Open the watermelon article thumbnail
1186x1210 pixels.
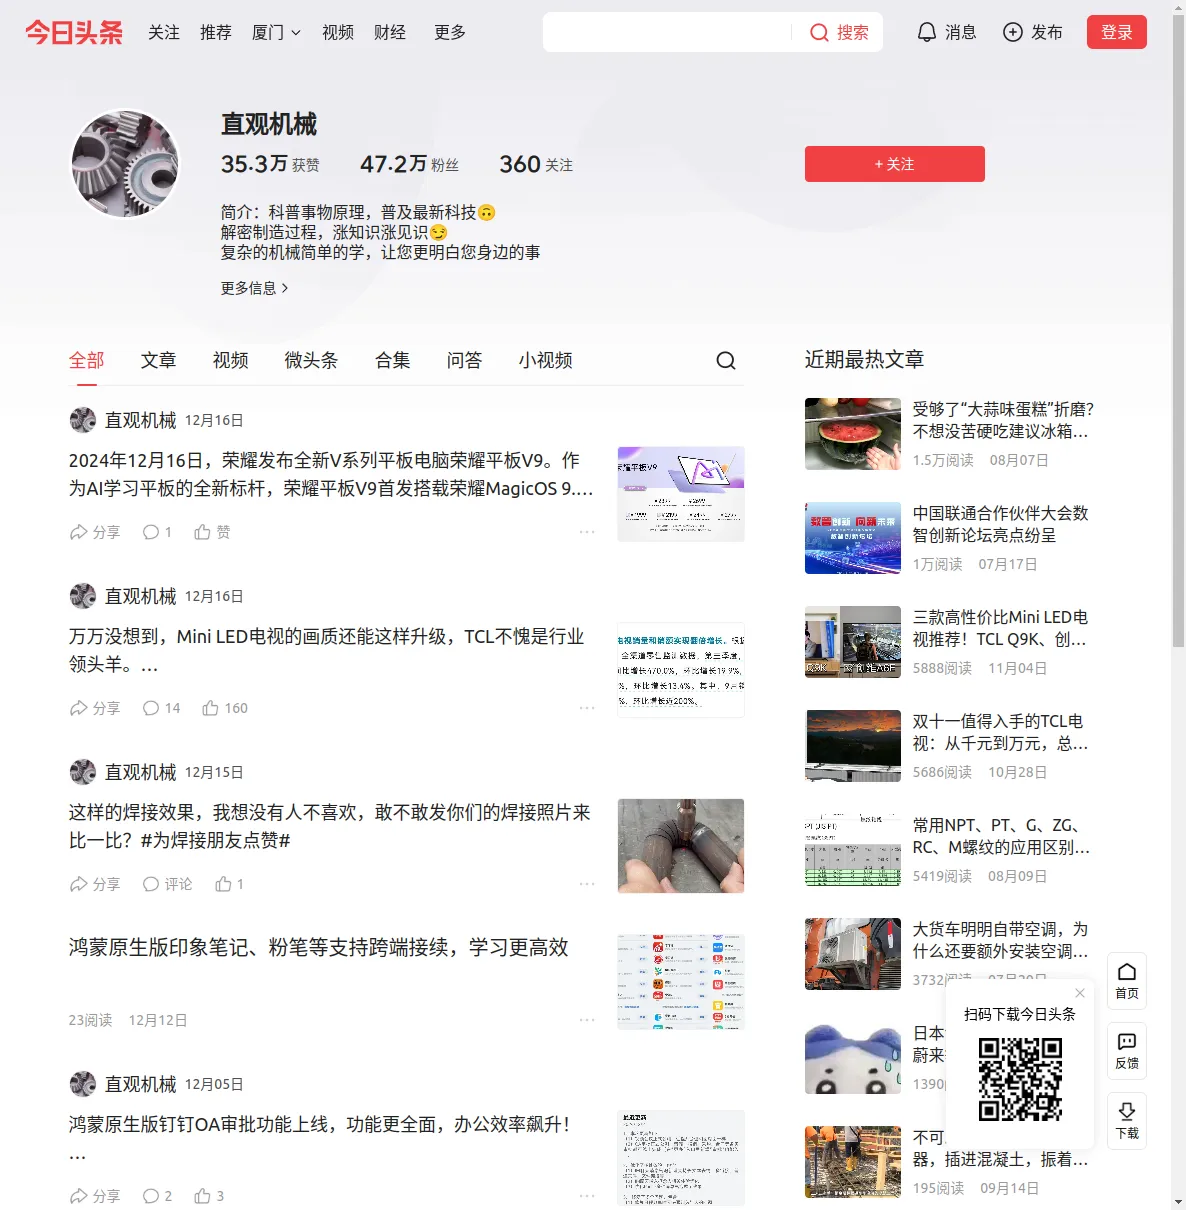tap(853, 434)
